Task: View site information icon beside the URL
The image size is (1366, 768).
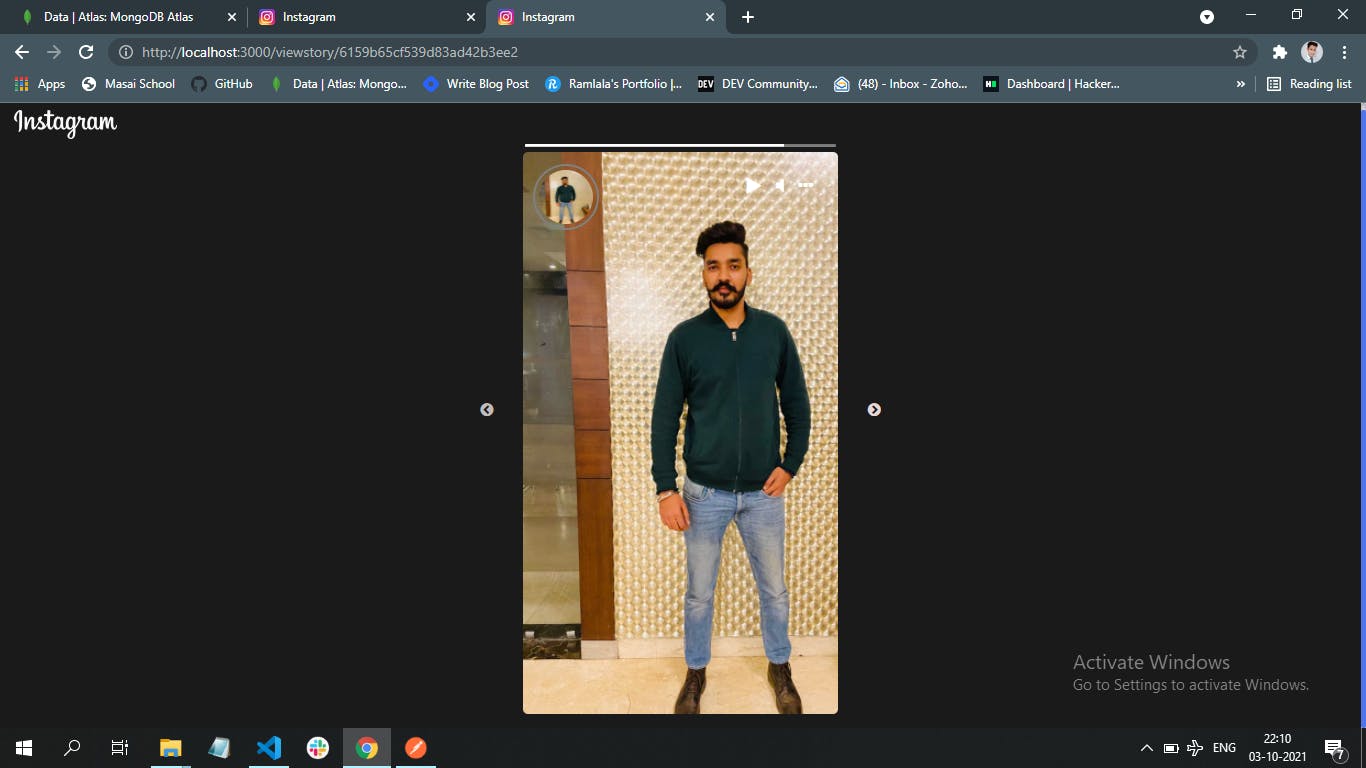Action: pos(126,52)
